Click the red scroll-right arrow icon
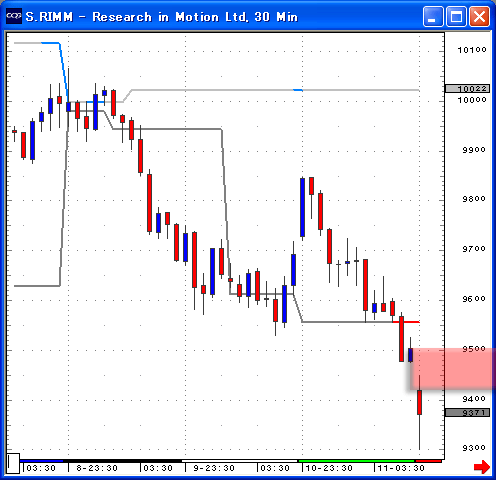The height and width of the screenshot is (480, 496). [x=482, y=467]
